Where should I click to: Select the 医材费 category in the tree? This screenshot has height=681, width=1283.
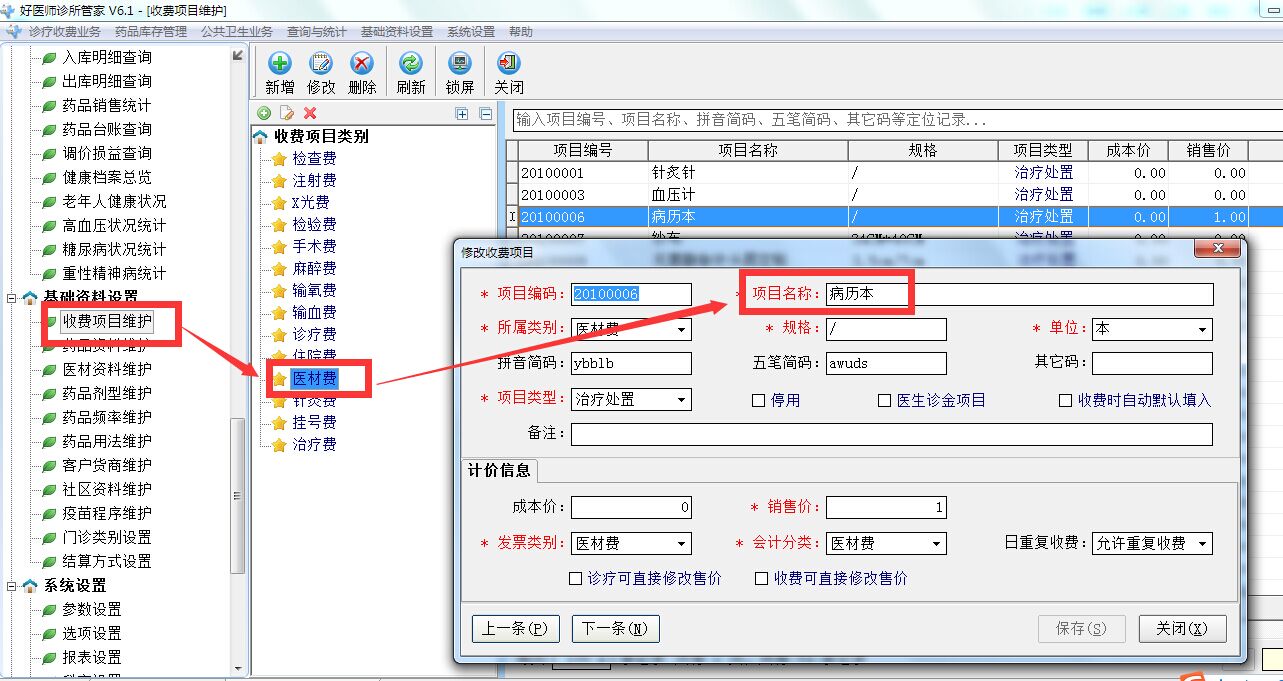click(x=314, y=378)
